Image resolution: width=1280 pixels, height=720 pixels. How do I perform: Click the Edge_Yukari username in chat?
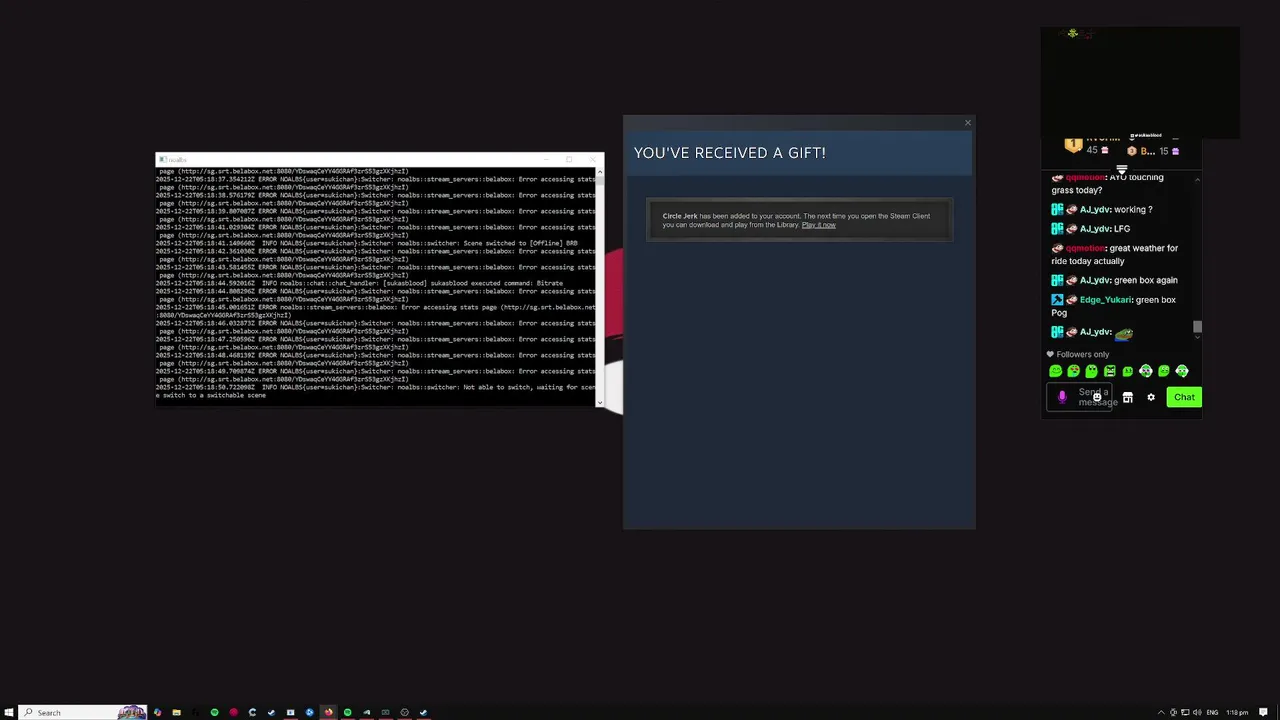pos(1105,300)
